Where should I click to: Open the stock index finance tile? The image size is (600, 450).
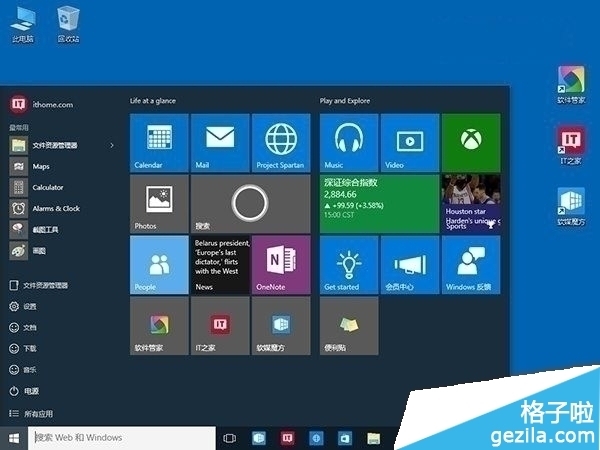[380, 204]
